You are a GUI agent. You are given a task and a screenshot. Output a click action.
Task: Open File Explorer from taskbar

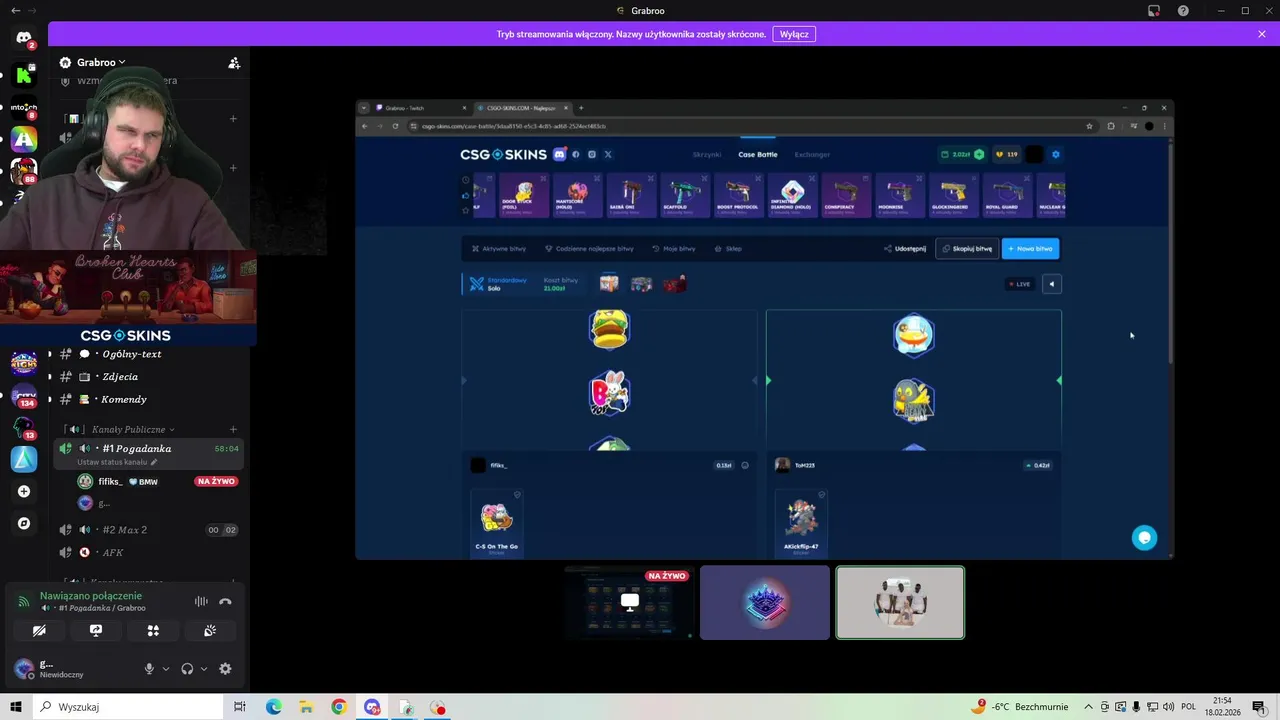(306, 707)
